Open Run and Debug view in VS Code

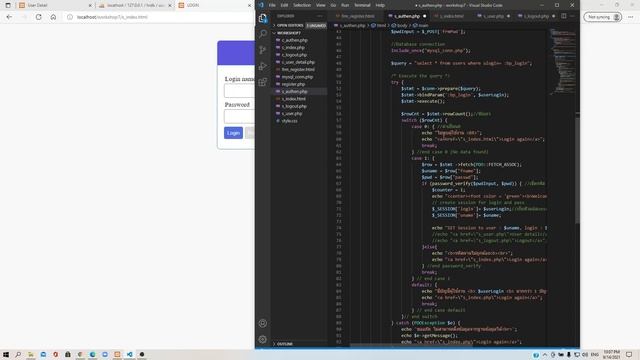pos(262,66)
